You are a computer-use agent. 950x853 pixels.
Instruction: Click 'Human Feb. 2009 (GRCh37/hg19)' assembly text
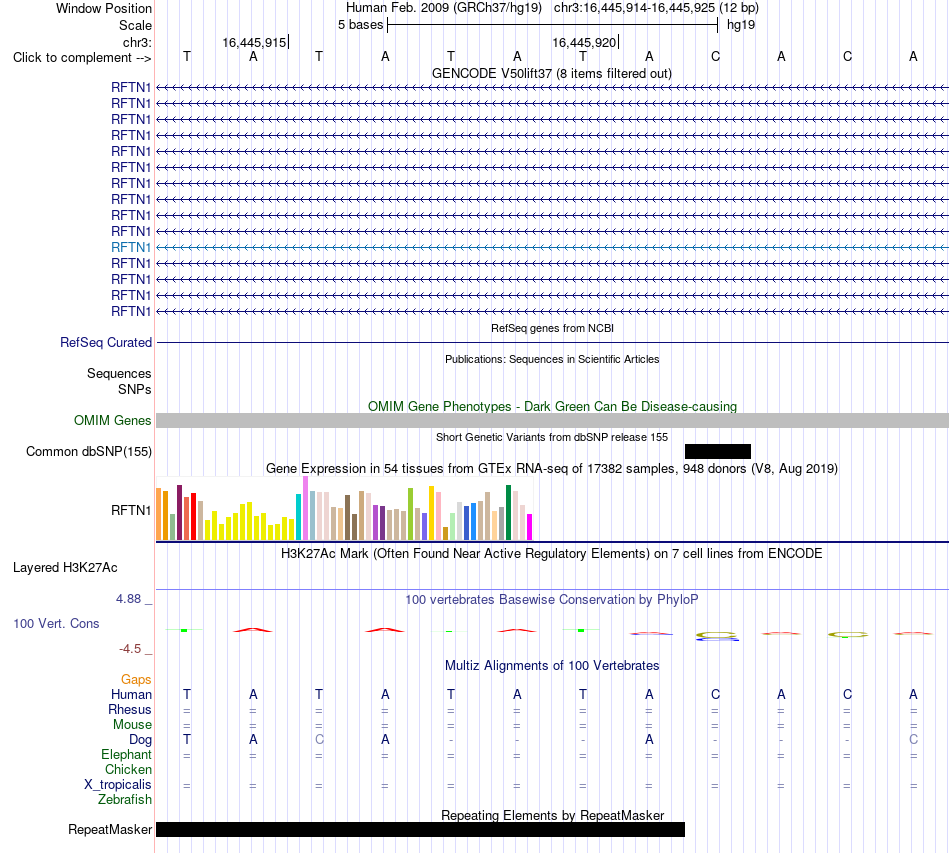[x=443, y=8]
